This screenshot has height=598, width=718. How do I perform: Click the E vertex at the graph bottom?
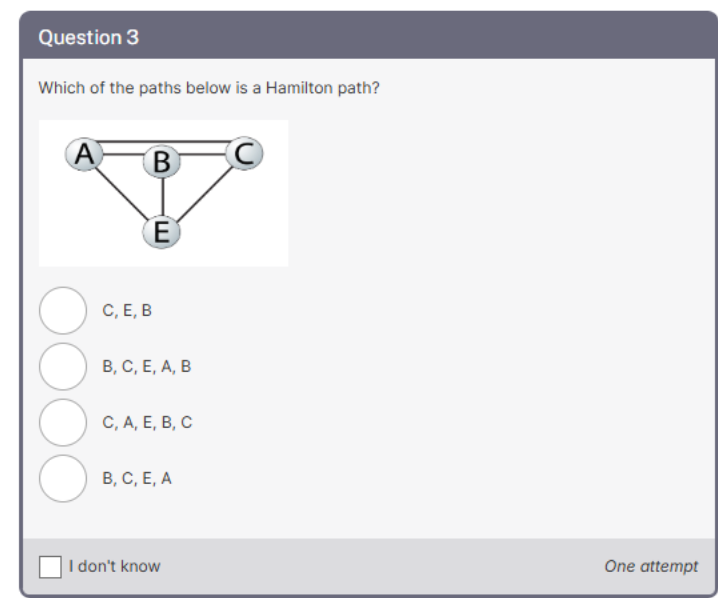coord(161,232)
